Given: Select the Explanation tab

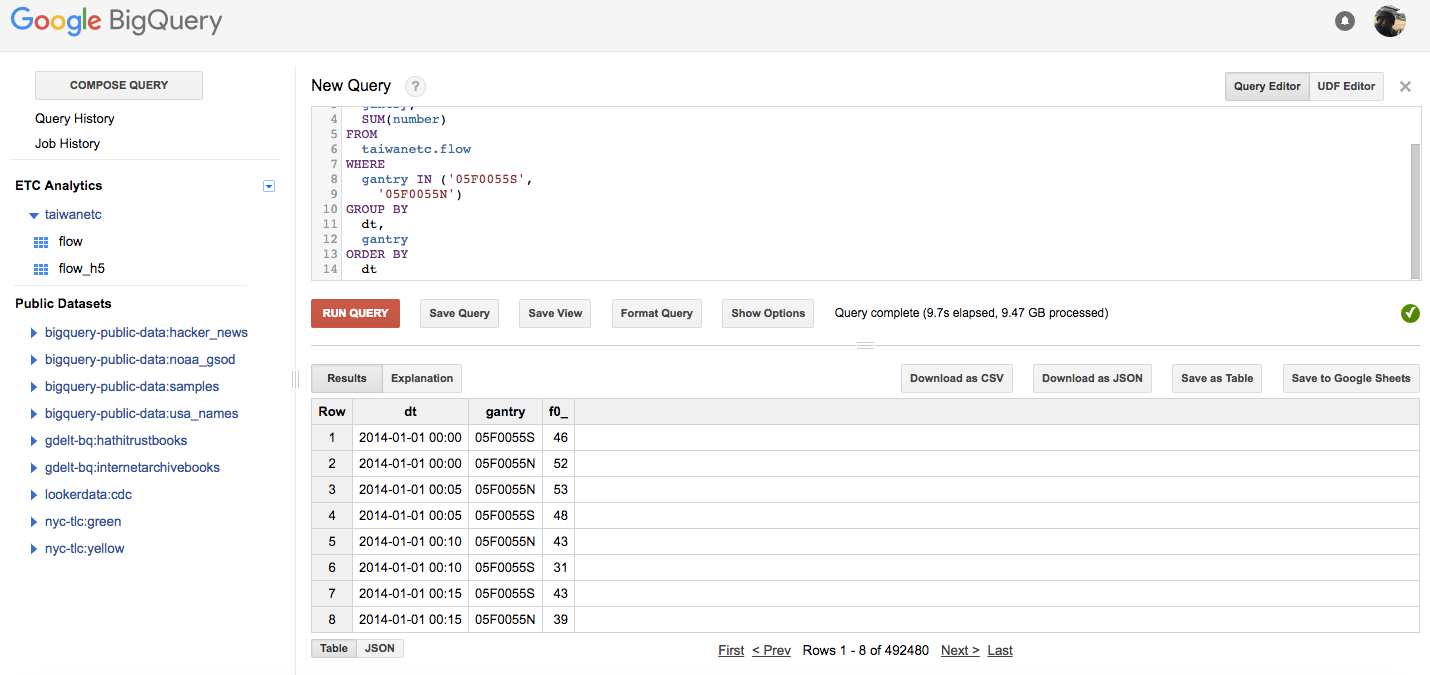Looking at the screenshot, I should (x=422, y=378).
